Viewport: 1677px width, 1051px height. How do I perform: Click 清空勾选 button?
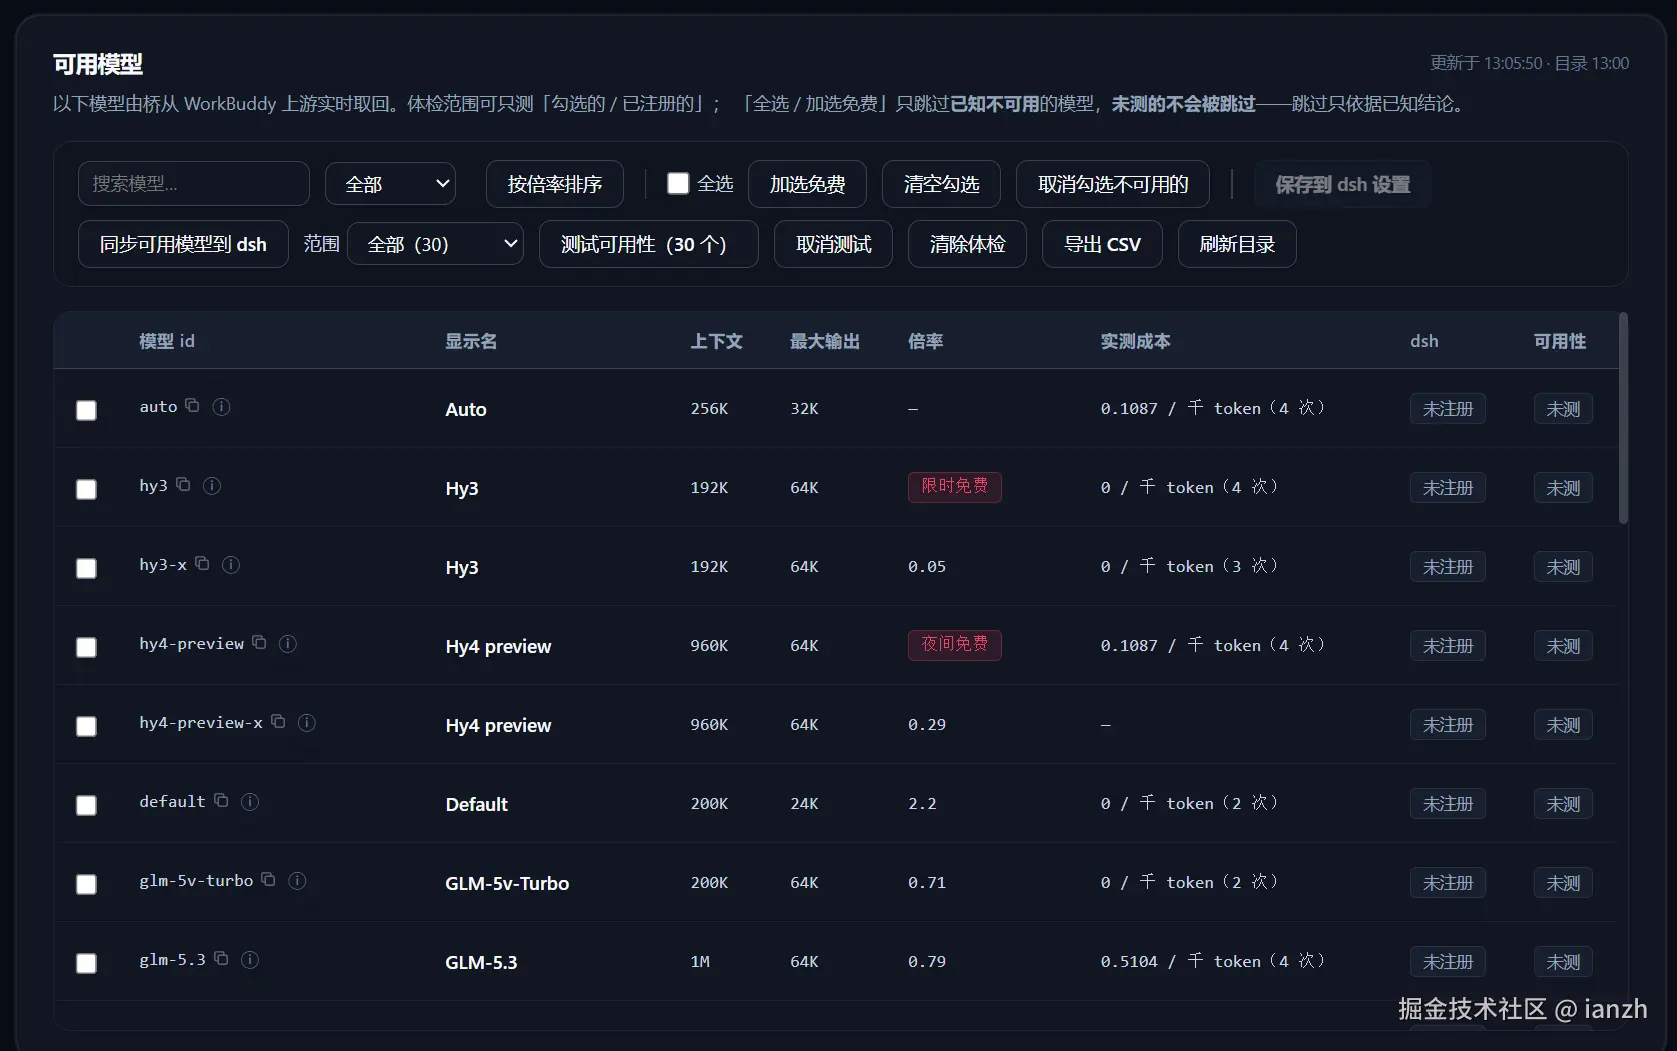tap(941, 184)
